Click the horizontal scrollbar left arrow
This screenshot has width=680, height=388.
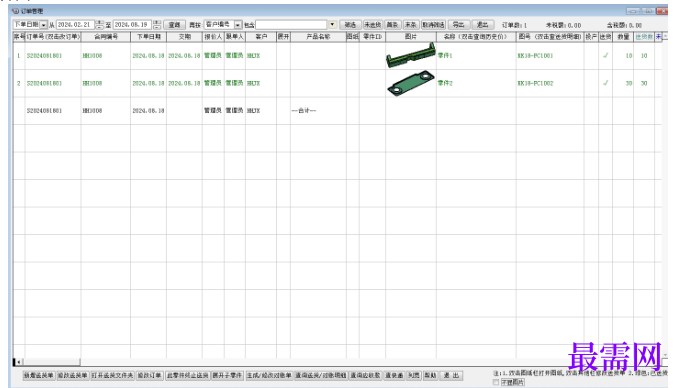18,362
